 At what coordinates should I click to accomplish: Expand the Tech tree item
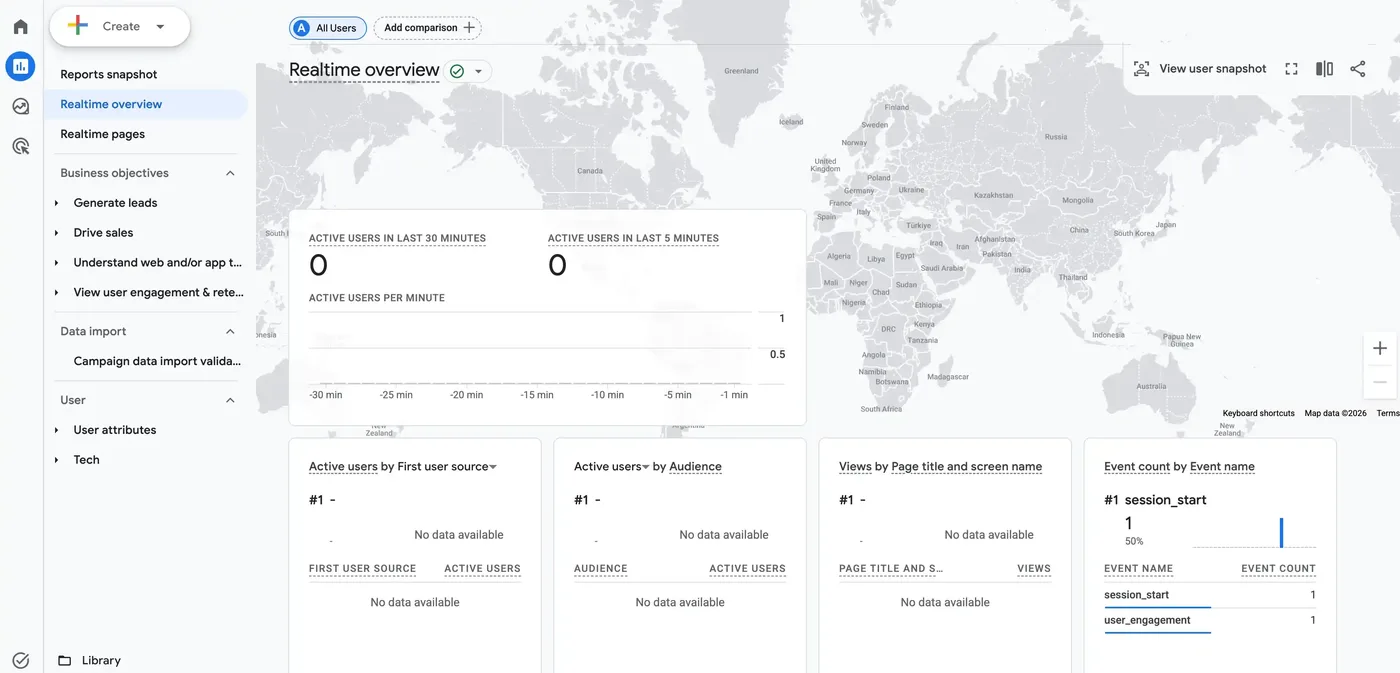[x=56, y=460]
